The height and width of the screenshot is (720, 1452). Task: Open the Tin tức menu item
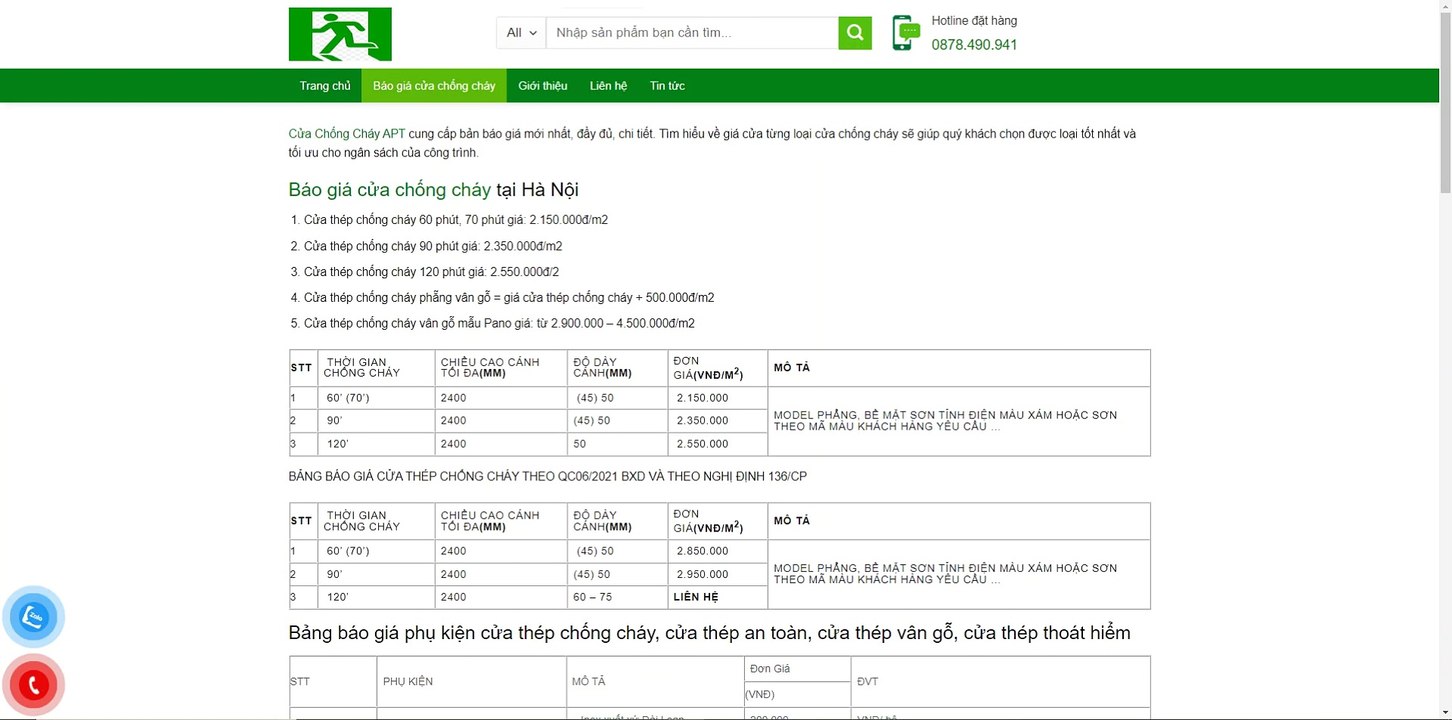click(x=667, y=86)
